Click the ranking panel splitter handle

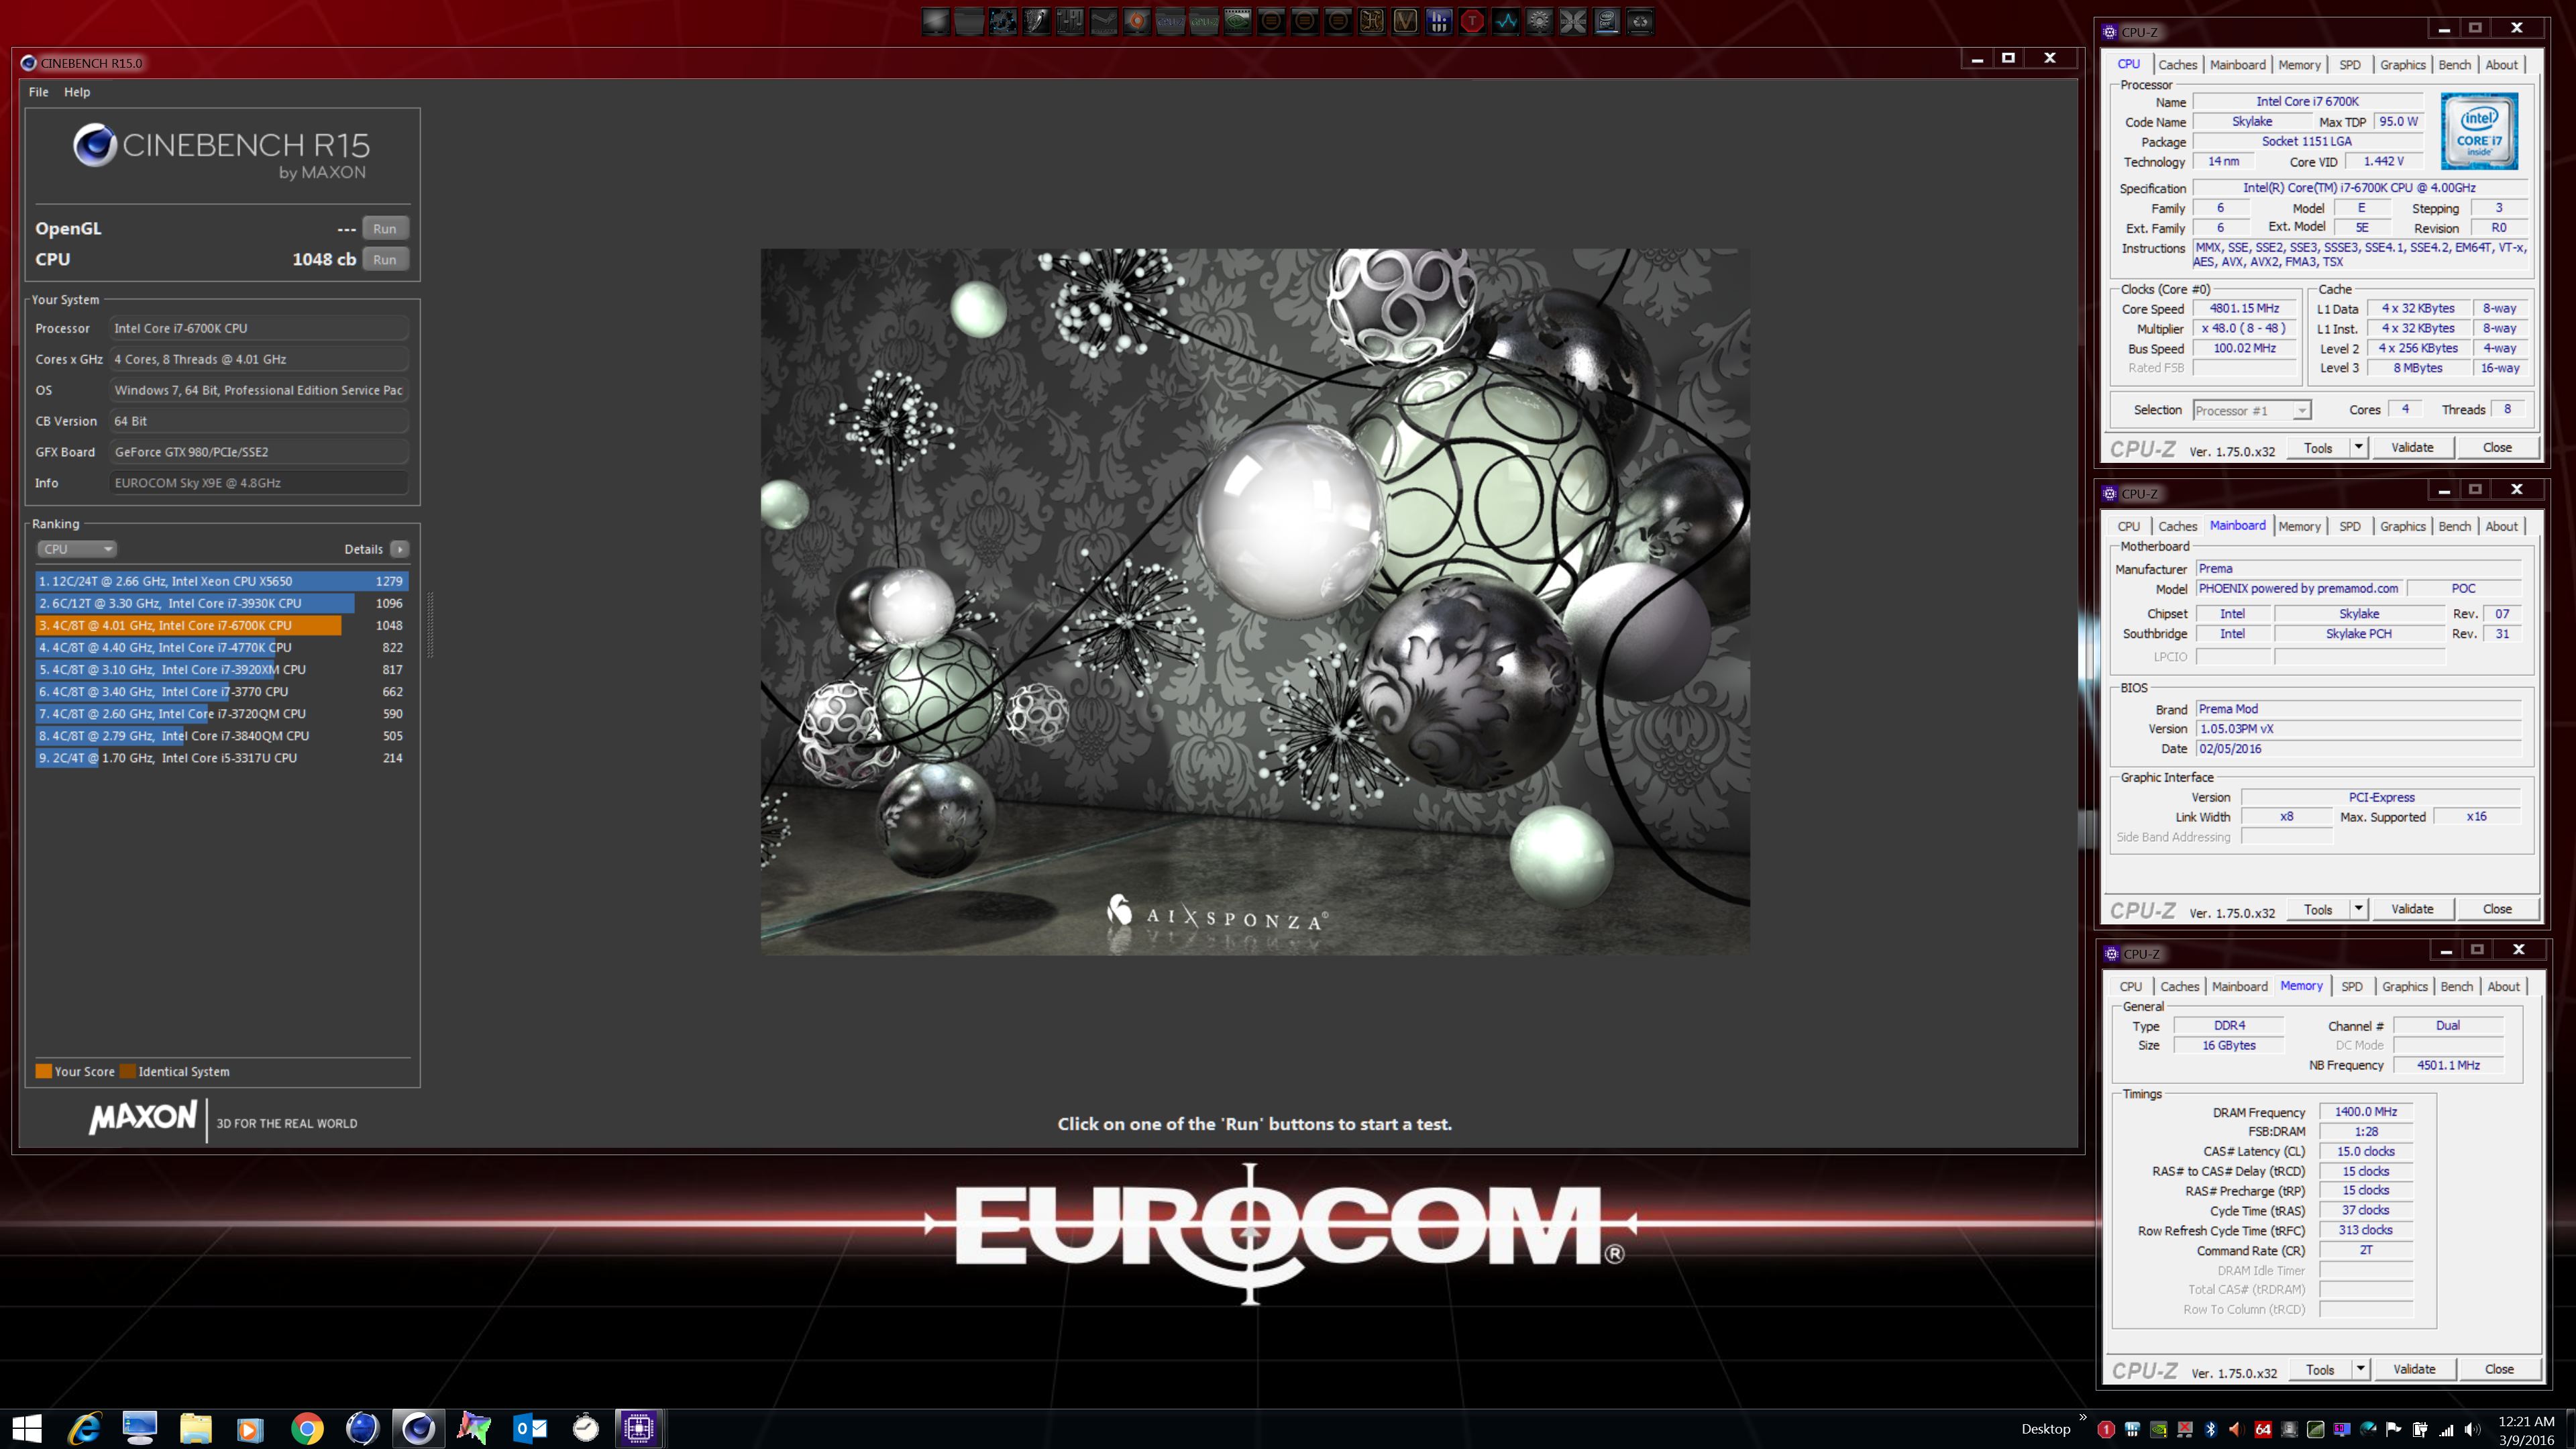coord(431,625)
